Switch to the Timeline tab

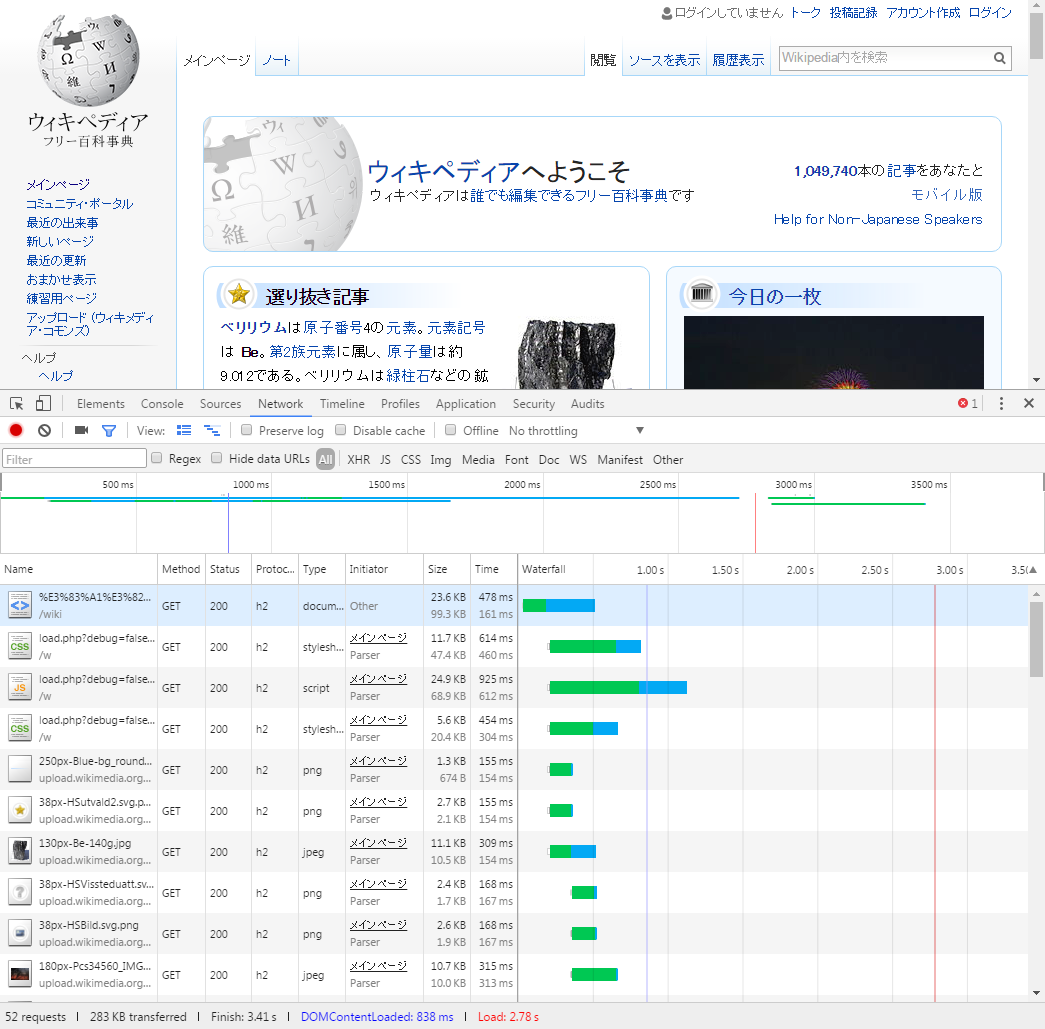[342, 404]
